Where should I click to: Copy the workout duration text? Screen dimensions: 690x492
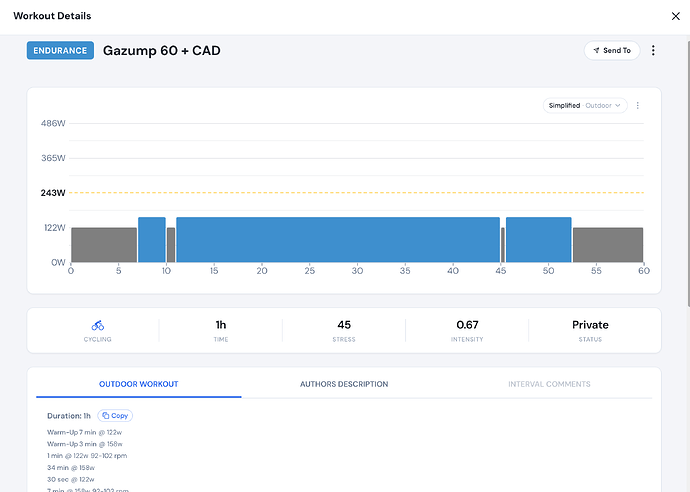click(115, 415)
